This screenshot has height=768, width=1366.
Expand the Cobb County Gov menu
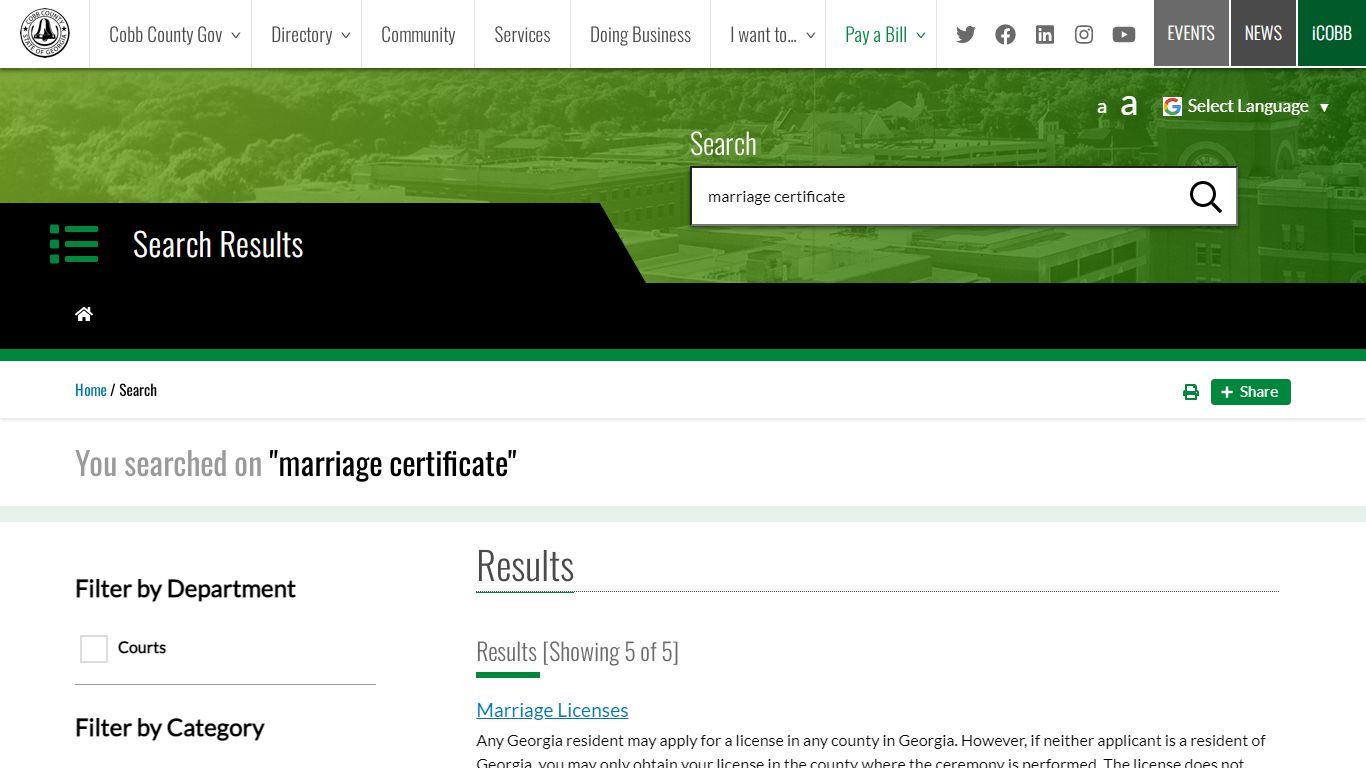point(174,35)
